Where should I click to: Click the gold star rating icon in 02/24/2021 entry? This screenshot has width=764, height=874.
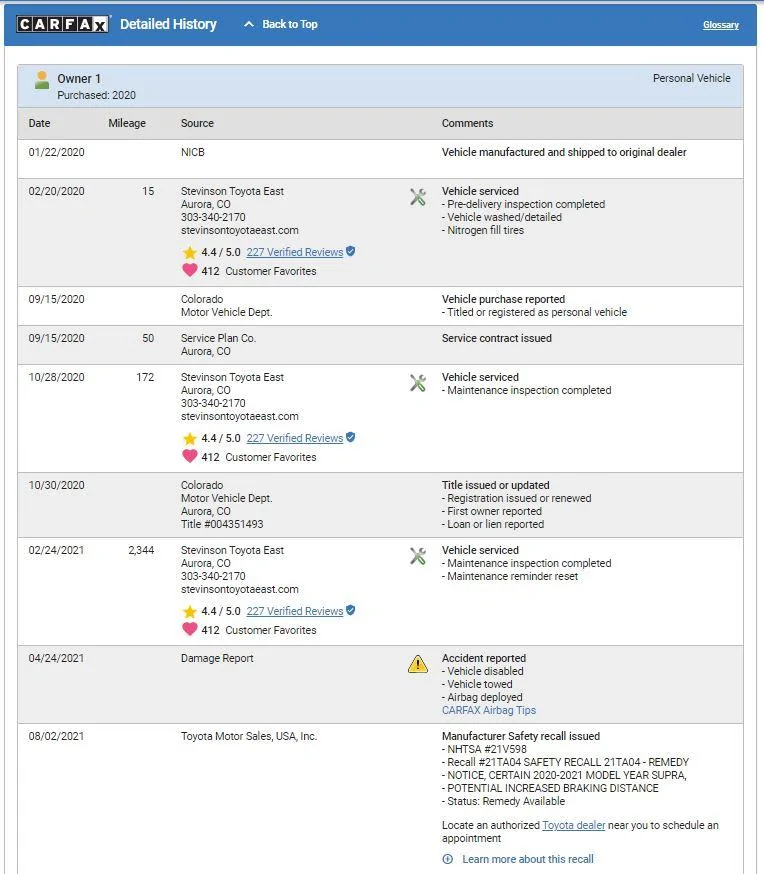coord(189,611)
